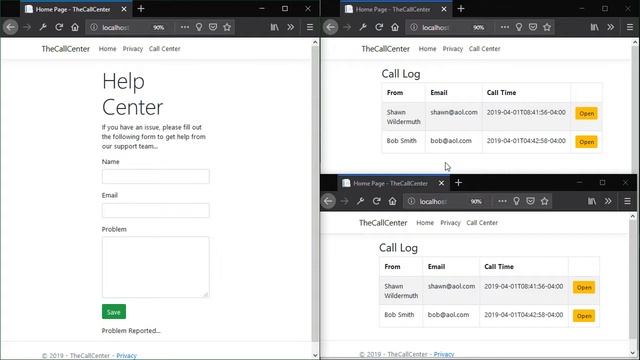Click reader lightbulb icon in left browser toolbar
The image size is (640, 360).
click(x=199, y=27)
